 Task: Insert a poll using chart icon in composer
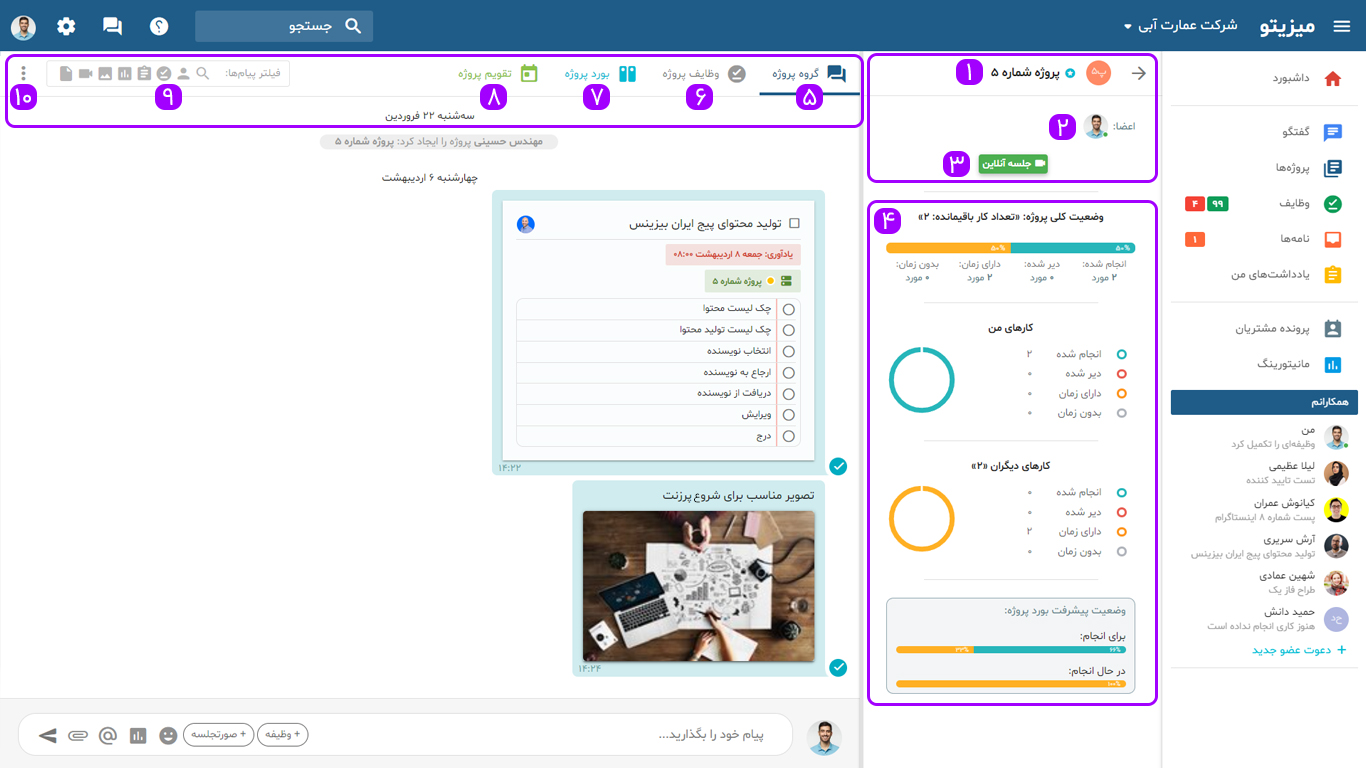click(138, 736)
